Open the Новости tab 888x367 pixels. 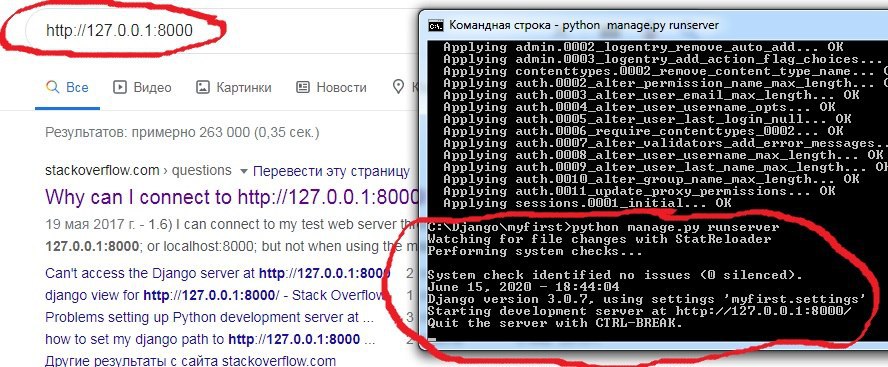tap(331, 87)
